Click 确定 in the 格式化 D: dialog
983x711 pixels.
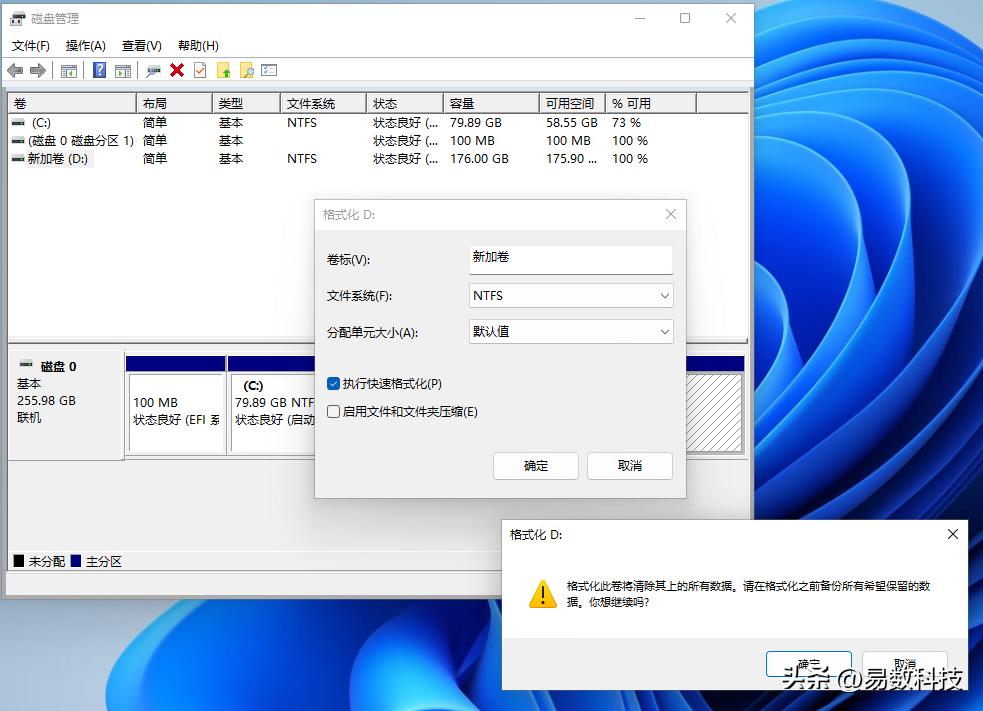(535, 465)
